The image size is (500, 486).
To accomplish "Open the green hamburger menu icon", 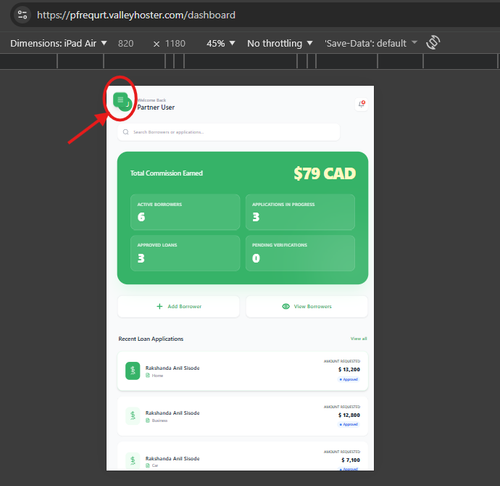I will click(x=120, y=100).
